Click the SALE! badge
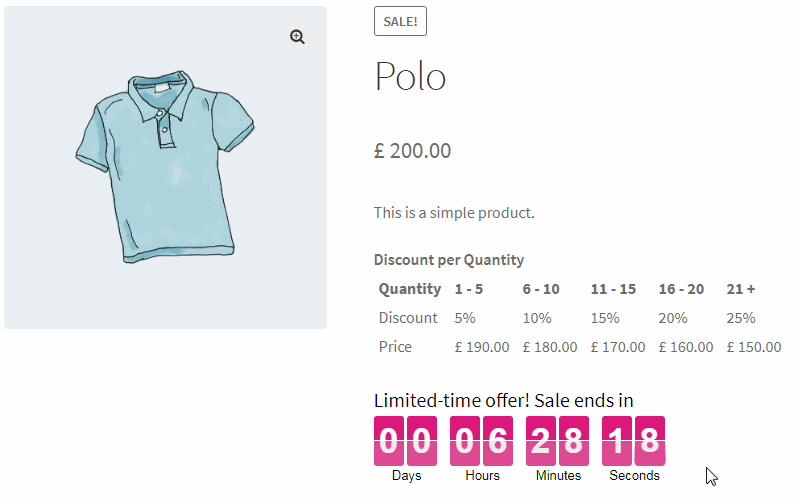 click(400, 21)
